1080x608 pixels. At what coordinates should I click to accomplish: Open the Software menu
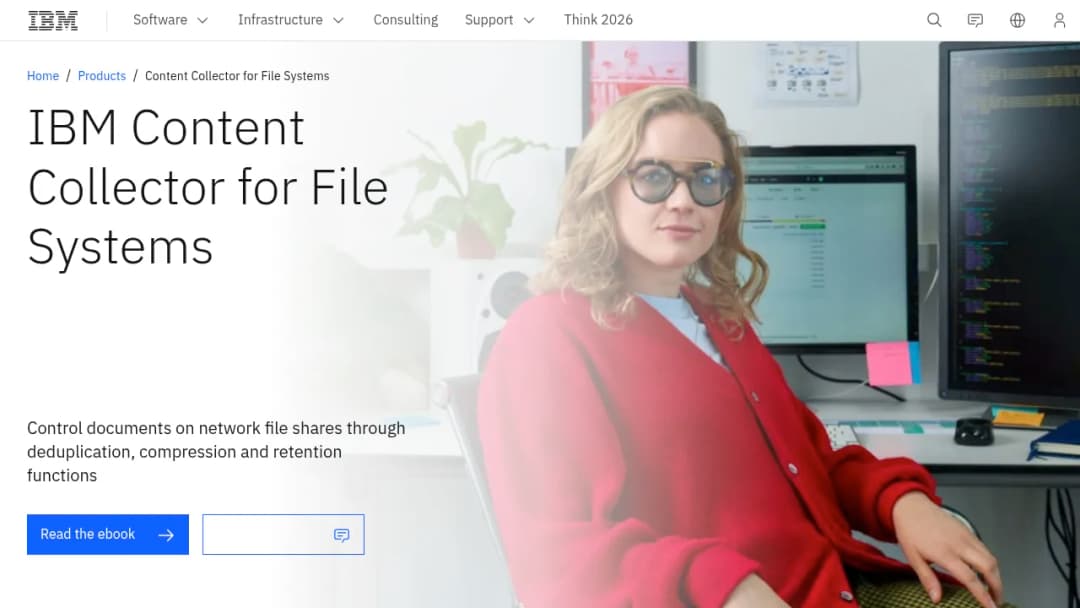point(170,20)
